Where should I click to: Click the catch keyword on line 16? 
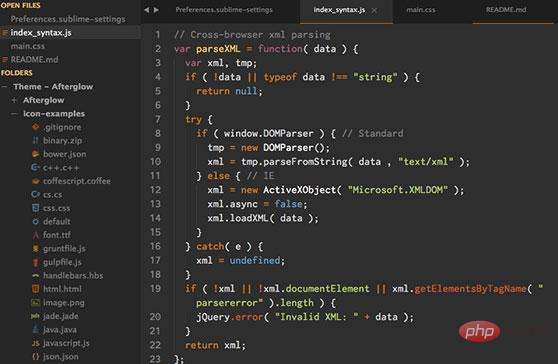tap(210, 246)
